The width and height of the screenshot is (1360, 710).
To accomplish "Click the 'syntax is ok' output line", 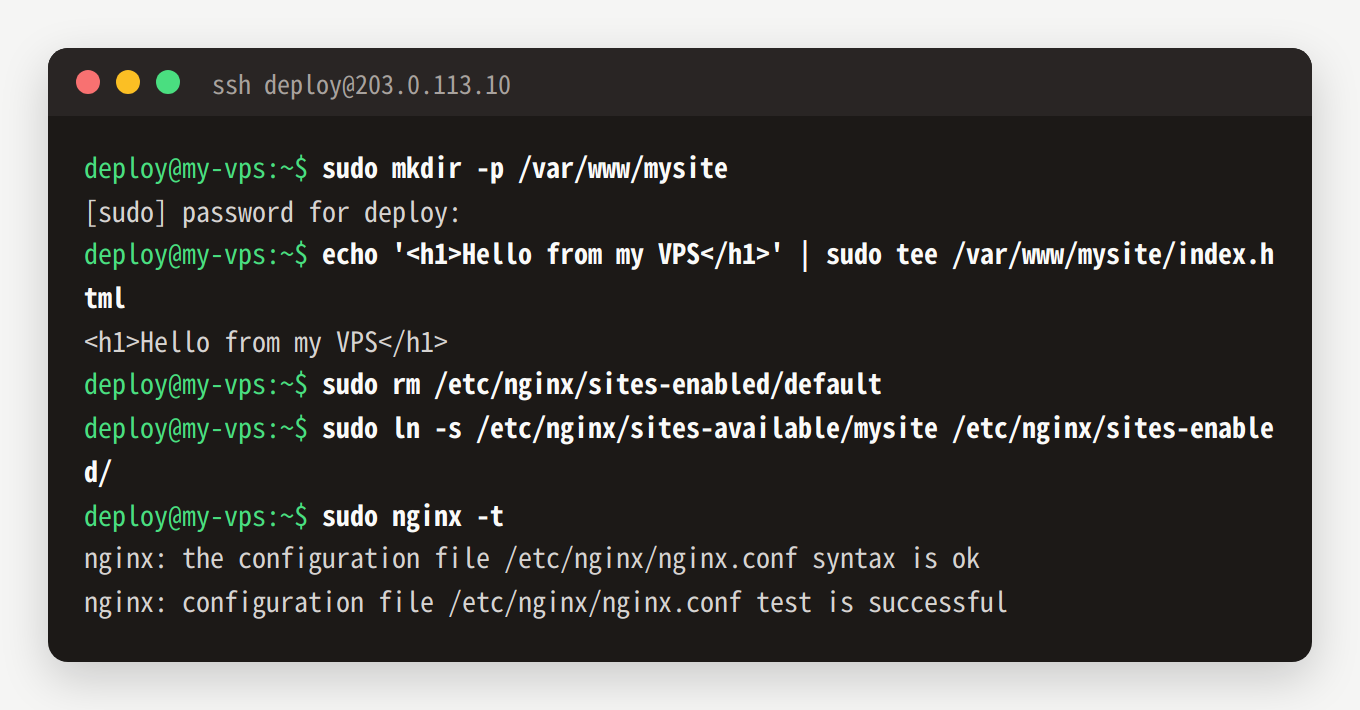I will coord(532,559).
